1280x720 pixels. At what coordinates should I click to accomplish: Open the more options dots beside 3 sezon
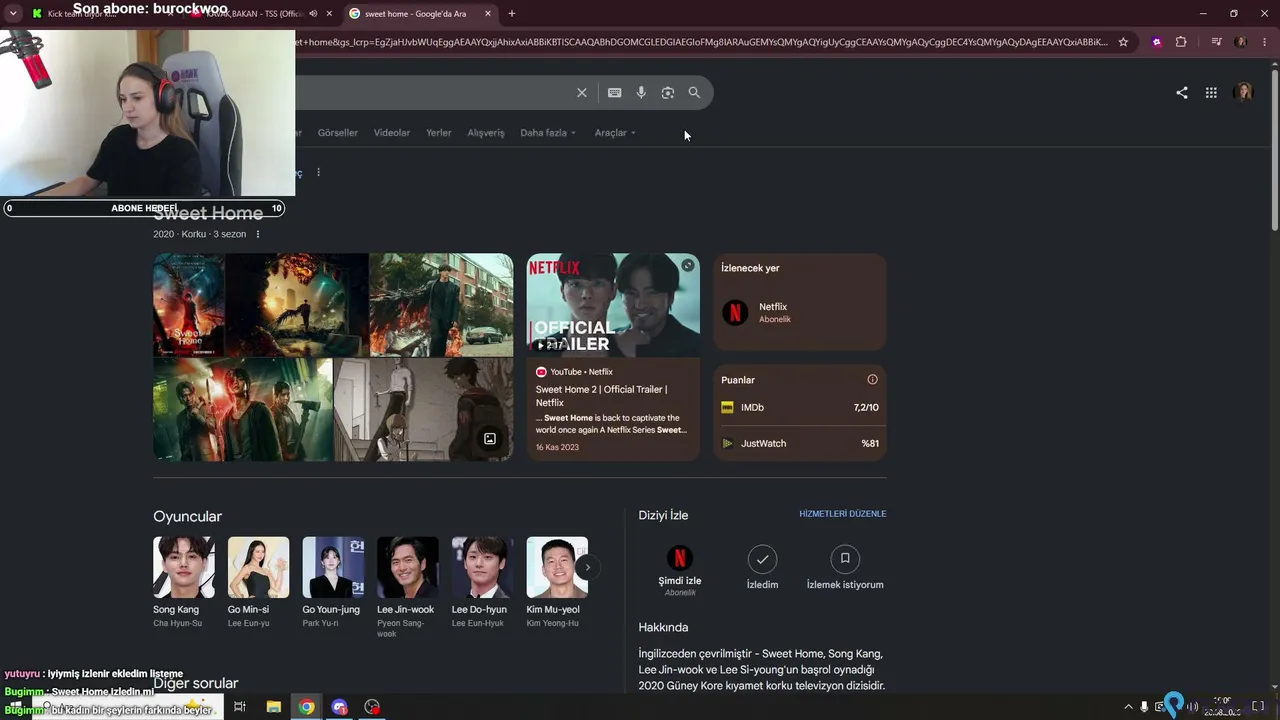coord(258,234)
